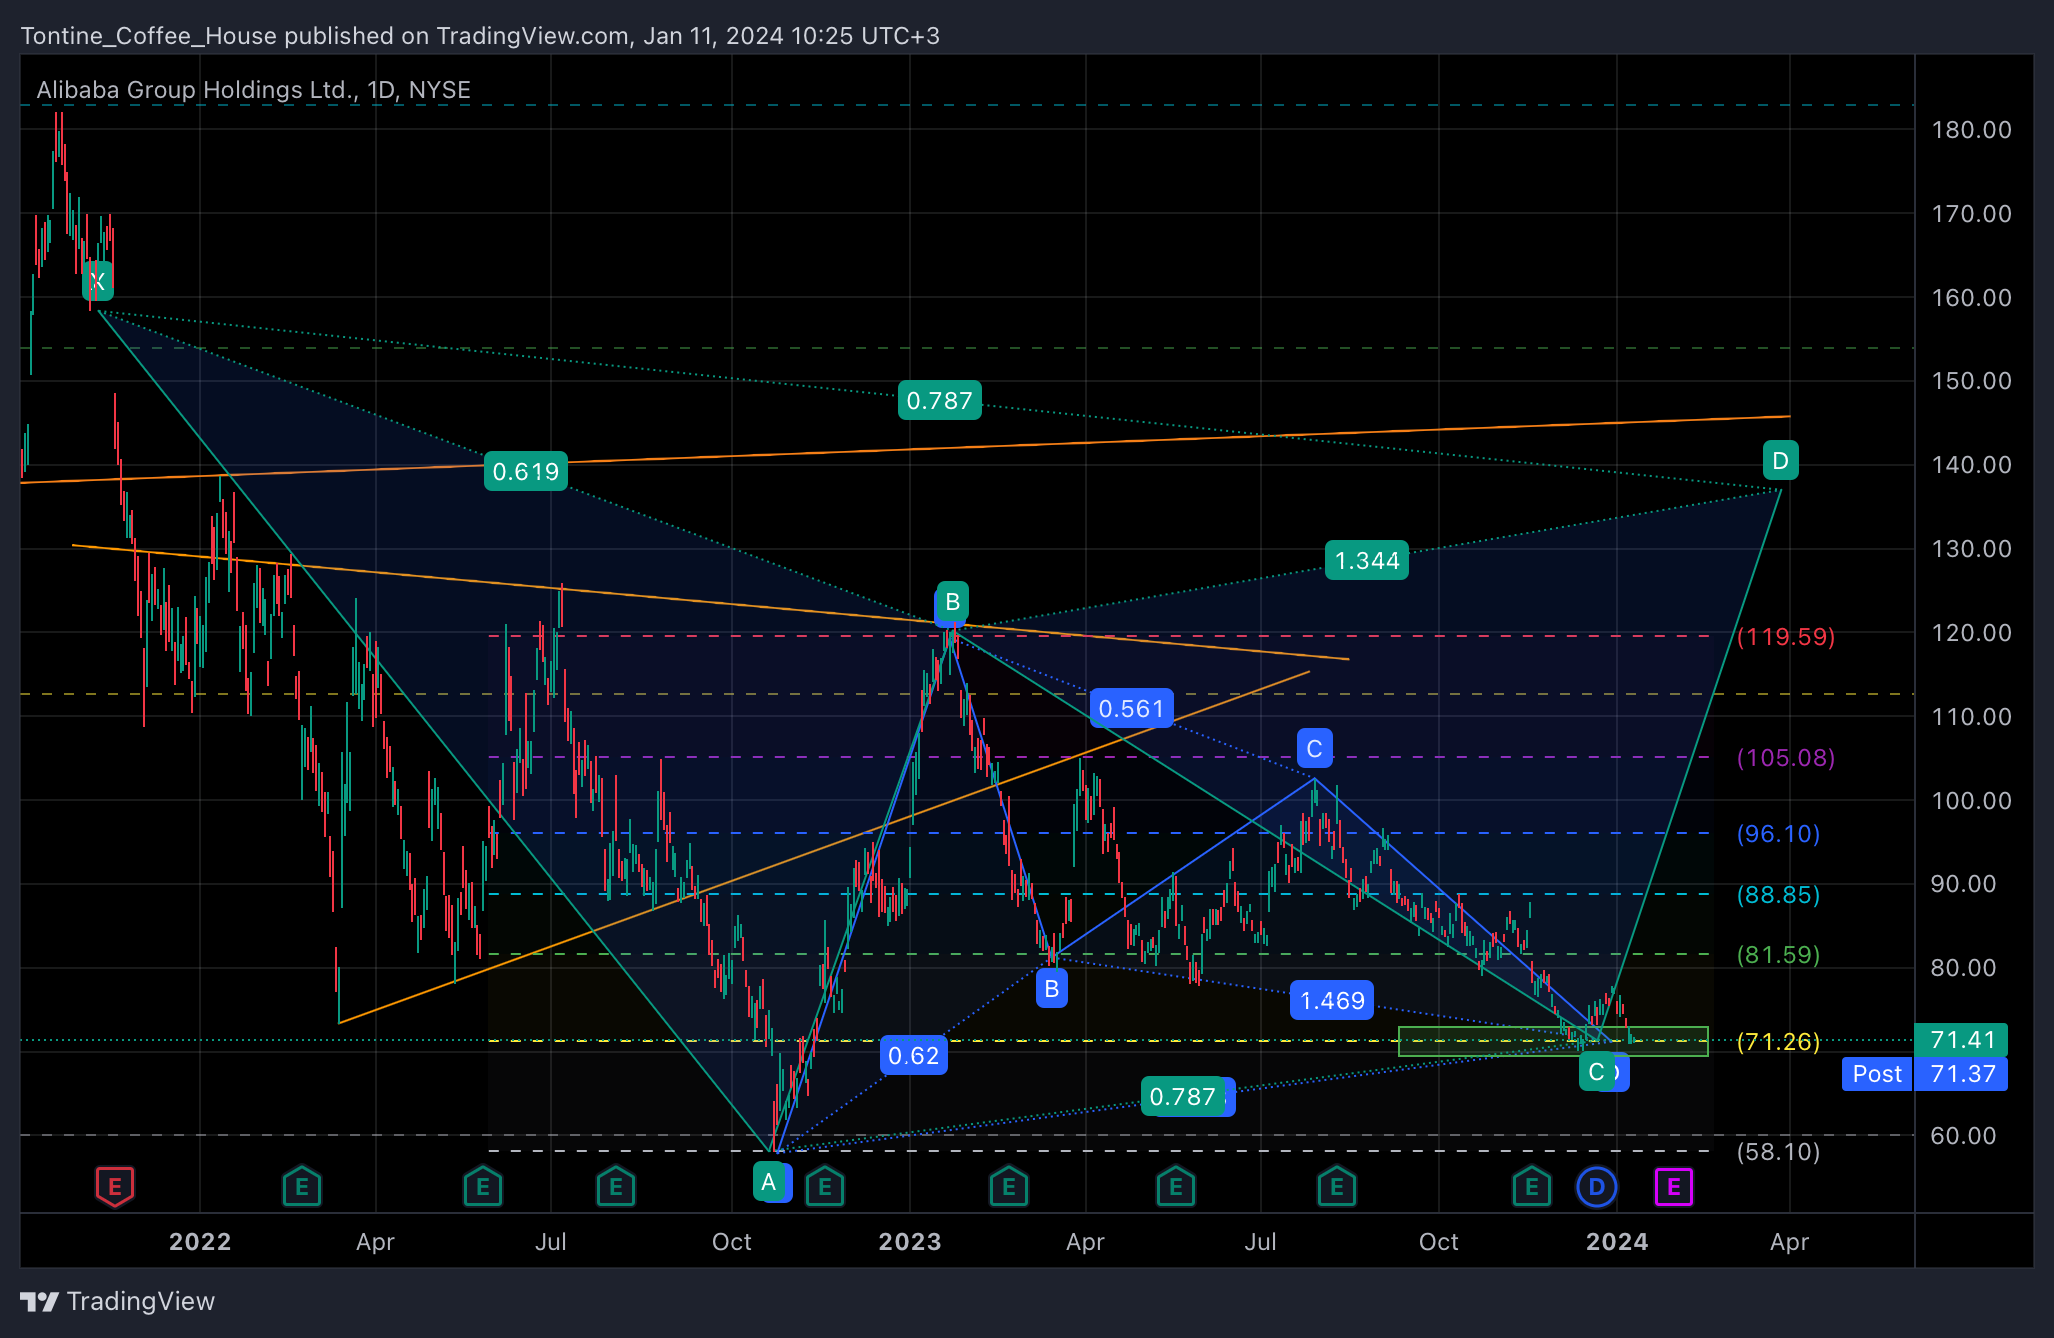The height and width of the screenshot is (1338, 2054).
Task: Open the November 2022 green earnings marker
Action: pyautogui.click(x=825, y=1187)
